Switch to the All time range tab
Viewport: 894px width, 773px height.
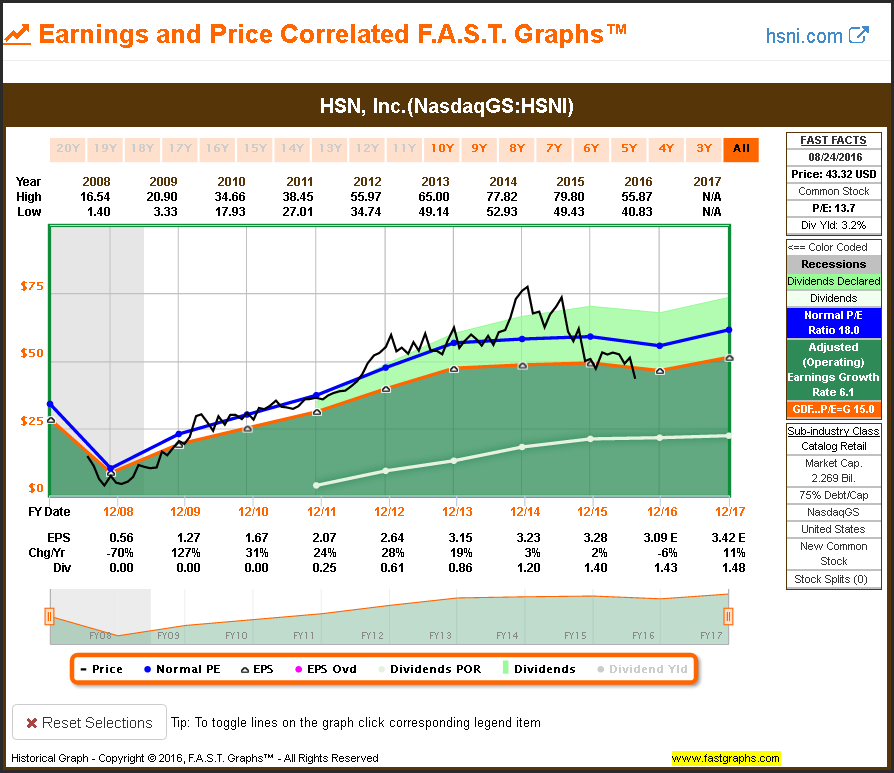[741, 149]
